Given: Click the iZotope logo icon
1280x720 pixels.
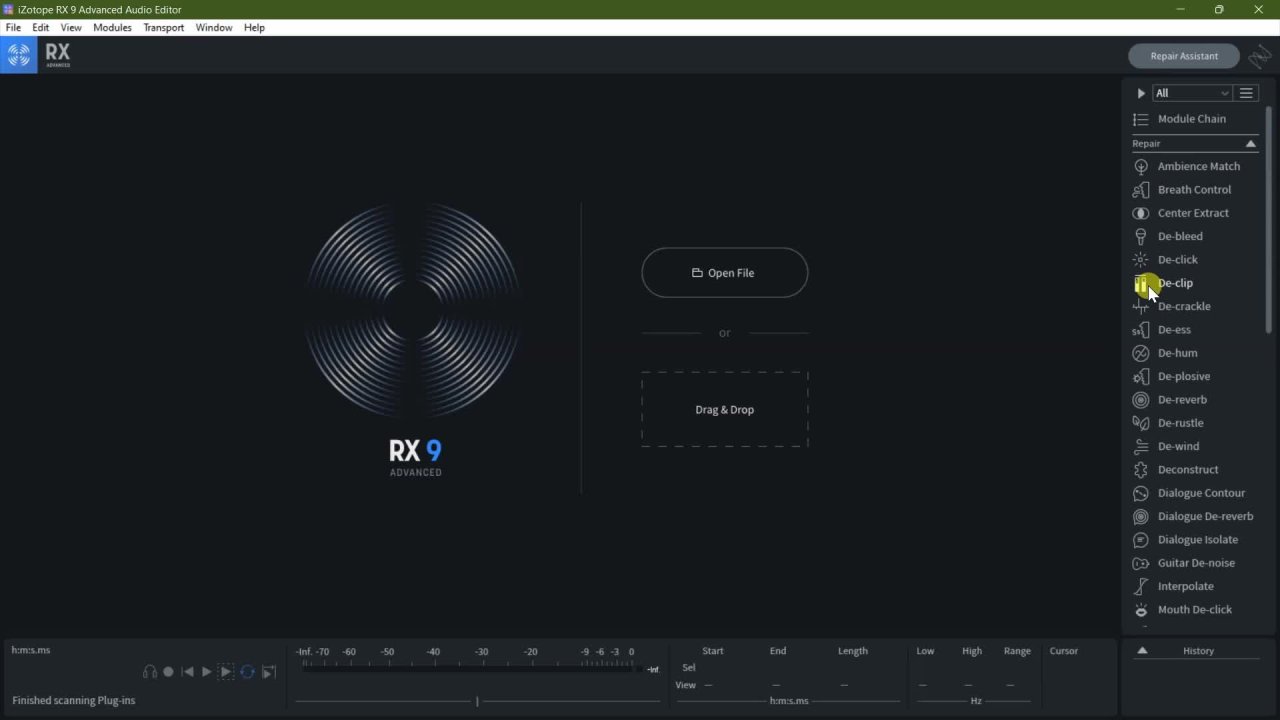Looking at the screenshot, I should point(19,56).
